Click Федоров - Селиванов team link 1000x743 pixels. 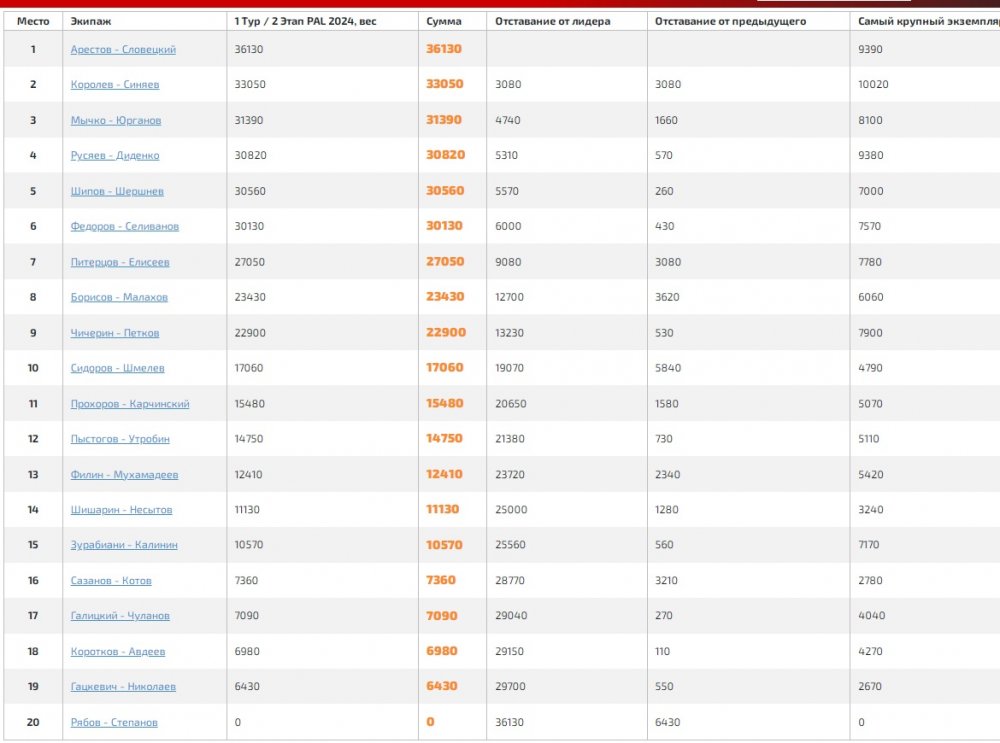click(x=125, y=227)
